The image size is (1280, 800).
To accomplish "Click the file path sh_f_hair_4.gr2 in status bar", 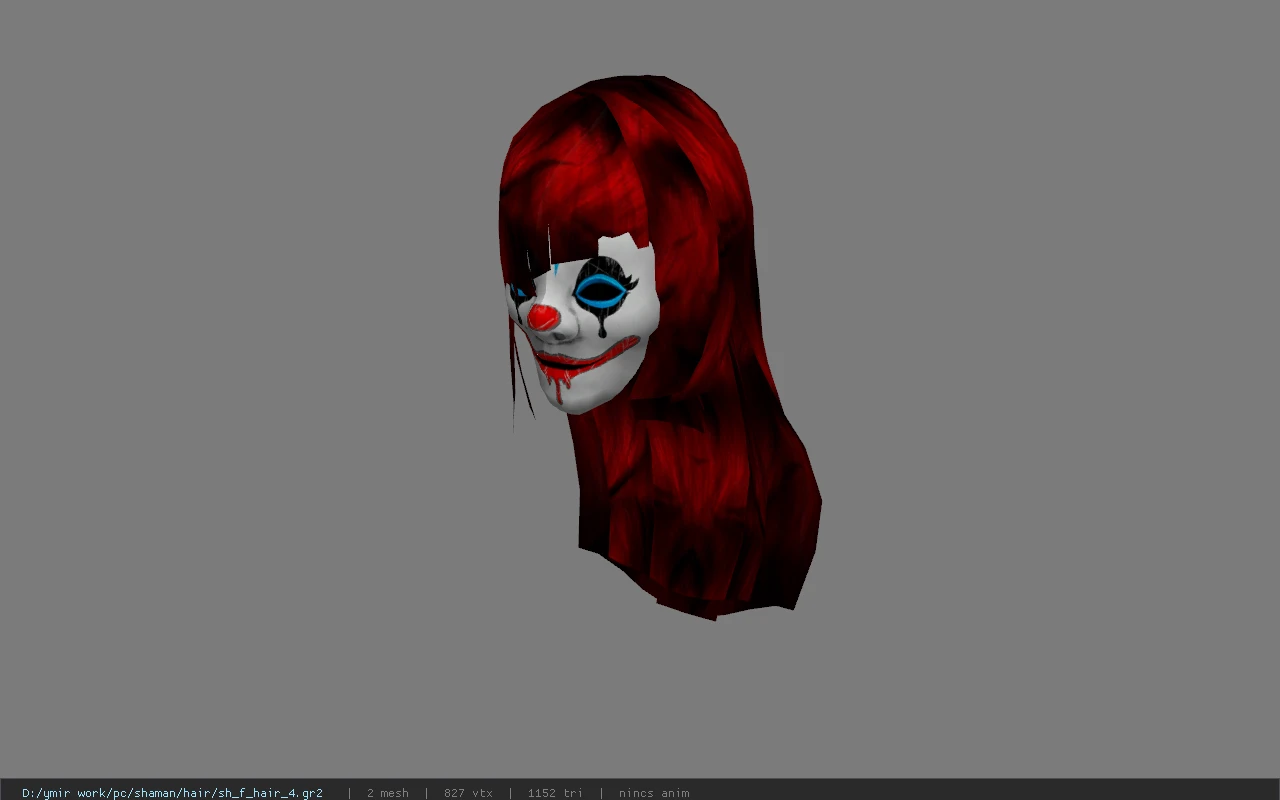I will tap(172, 793).
